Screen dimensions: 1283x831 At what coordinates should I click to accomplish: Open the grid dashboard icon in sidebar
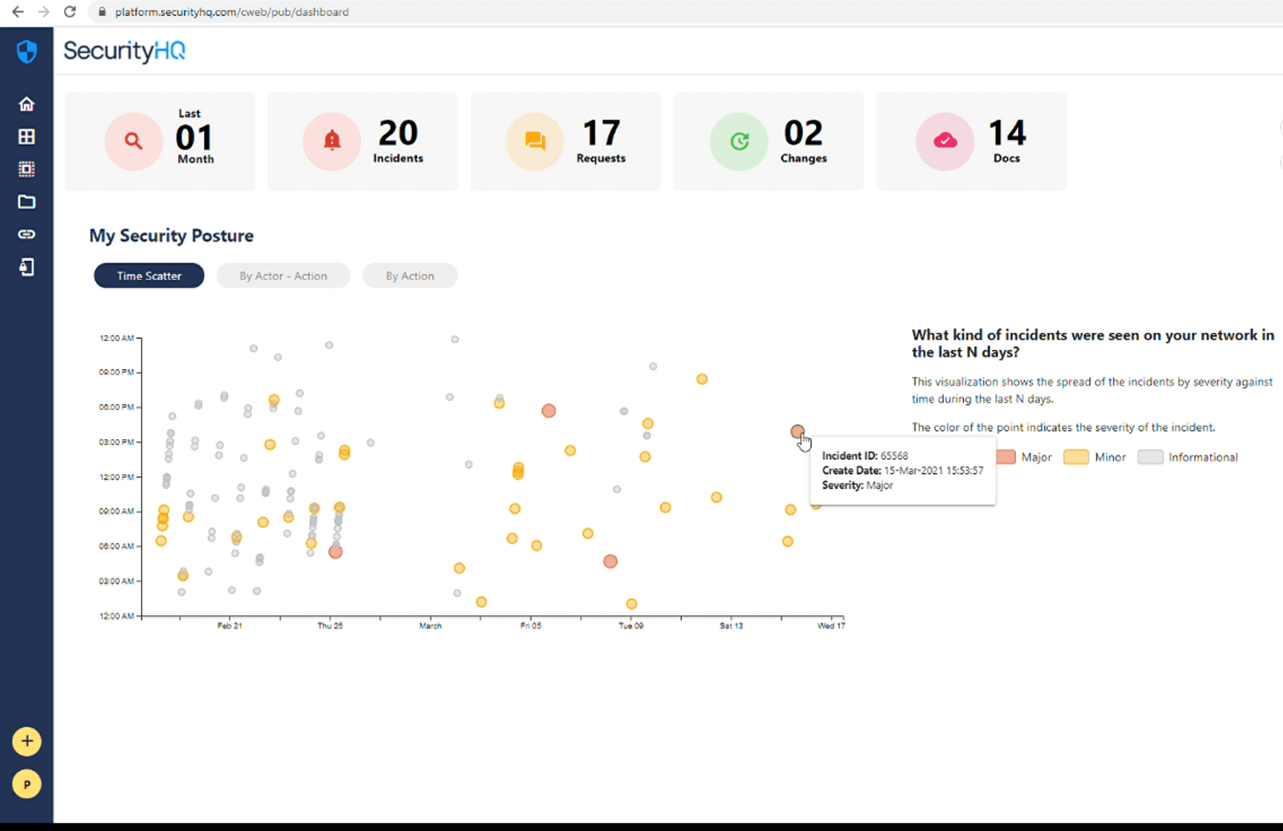click(x=27, y=137)
